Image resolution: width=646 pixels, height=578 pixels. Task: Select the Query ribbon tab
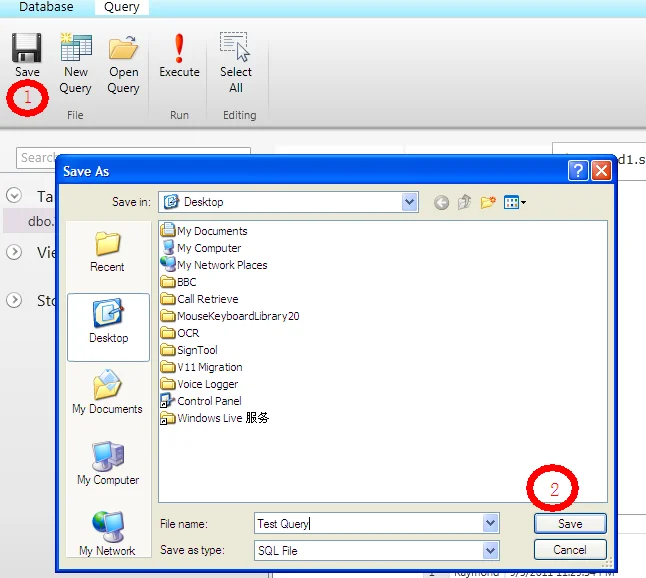pyautogui.click(x=122, y=7)
